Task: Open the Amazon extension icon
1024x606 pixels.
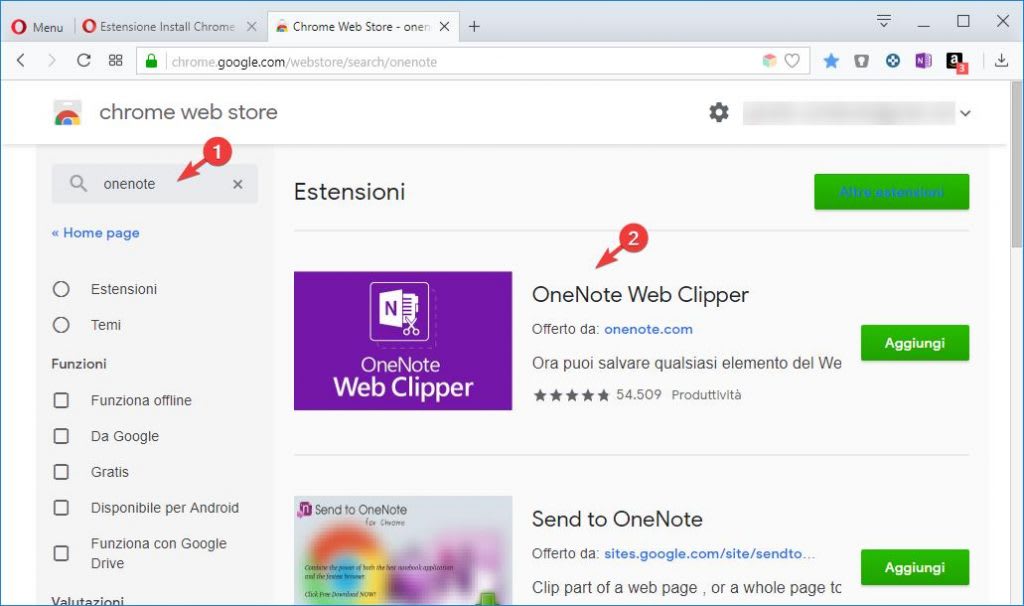Action: pyautogui.click(x=957, y=62)
